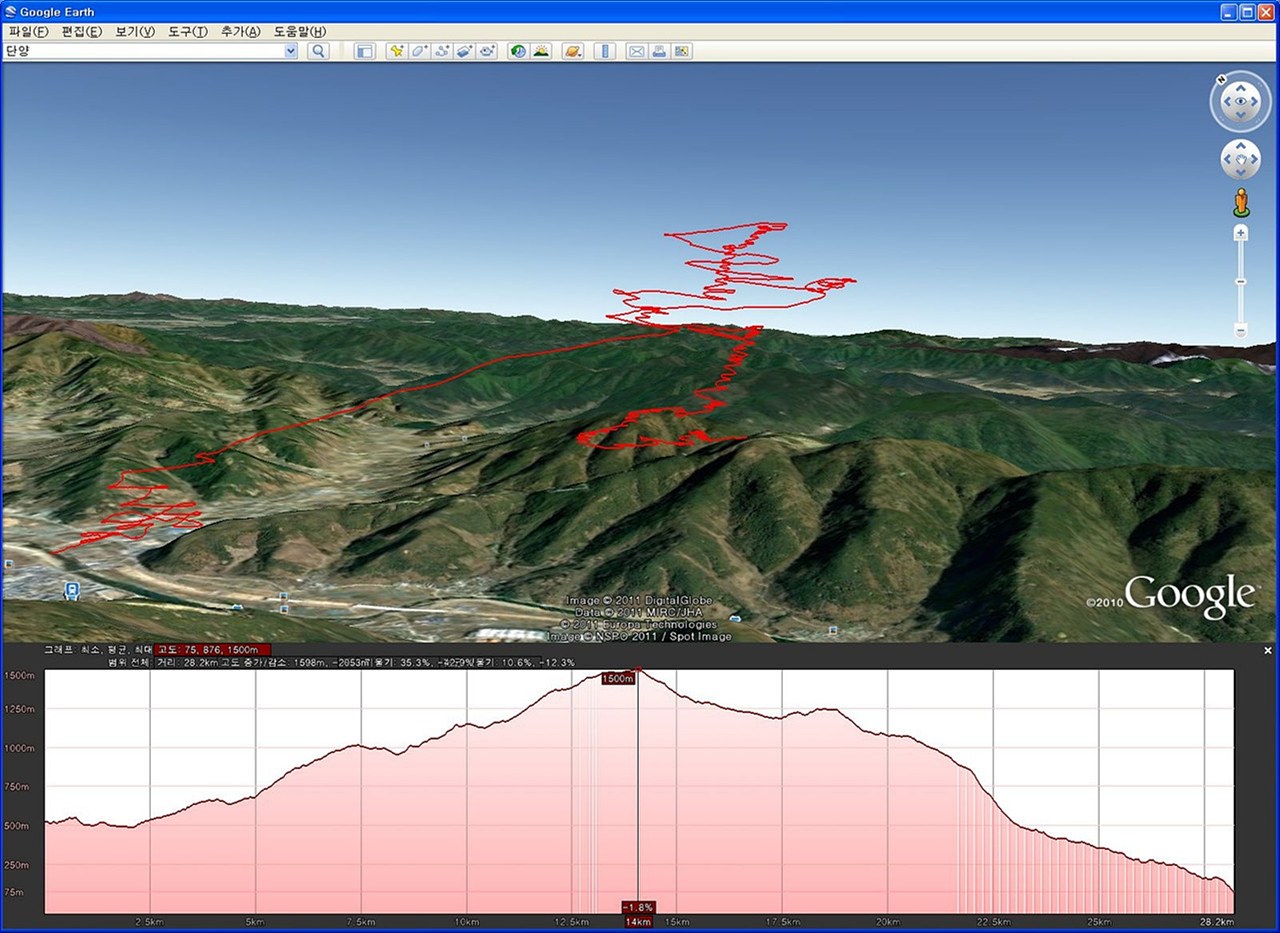Move up with the hand joystick arrow

click(1241, 146)
